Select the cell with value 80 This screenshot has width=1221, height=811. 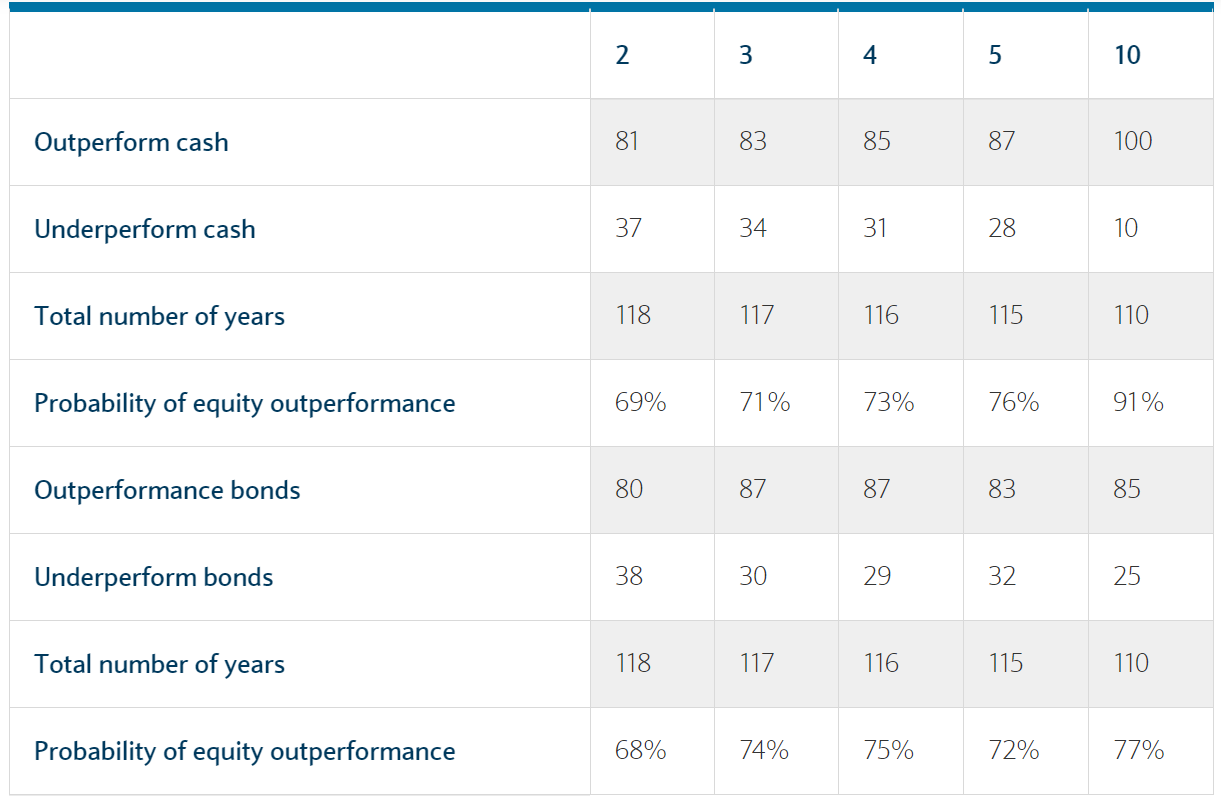(x=629, y=490)
